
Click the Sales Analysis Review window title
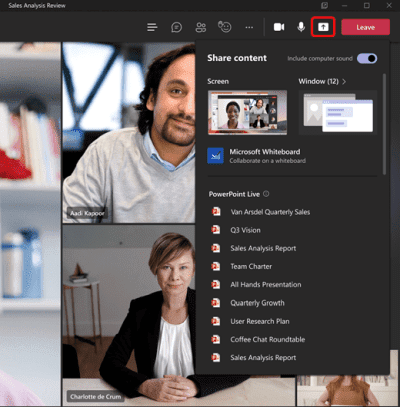[37, 5]
